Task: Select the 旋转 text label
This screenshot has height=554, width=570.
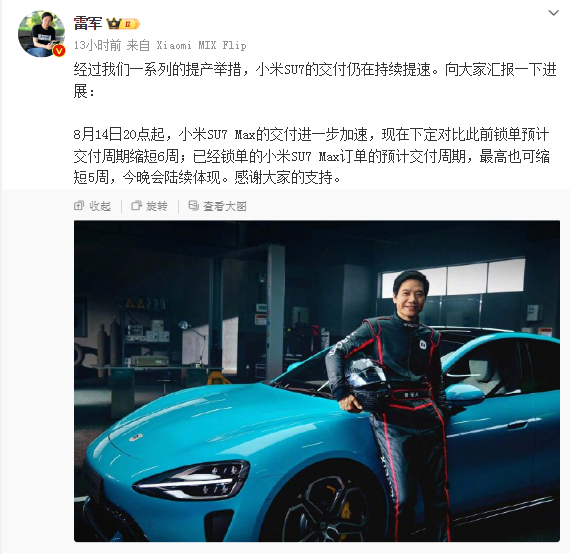Action: coord(157,206)
